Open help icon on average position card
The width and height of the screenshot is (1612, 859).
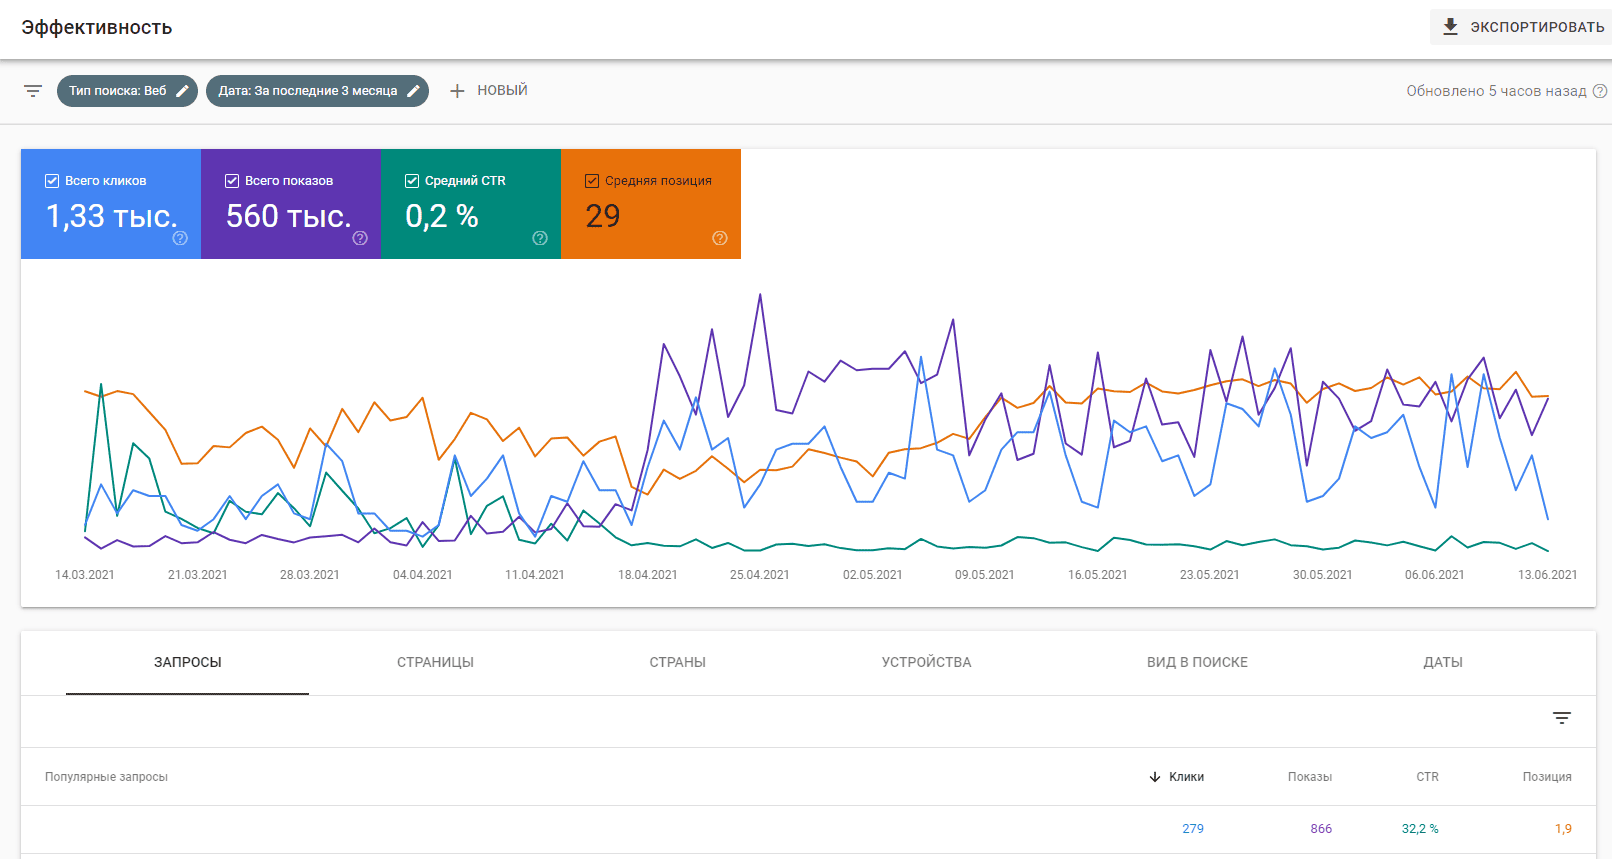click(x=720, y=238)
